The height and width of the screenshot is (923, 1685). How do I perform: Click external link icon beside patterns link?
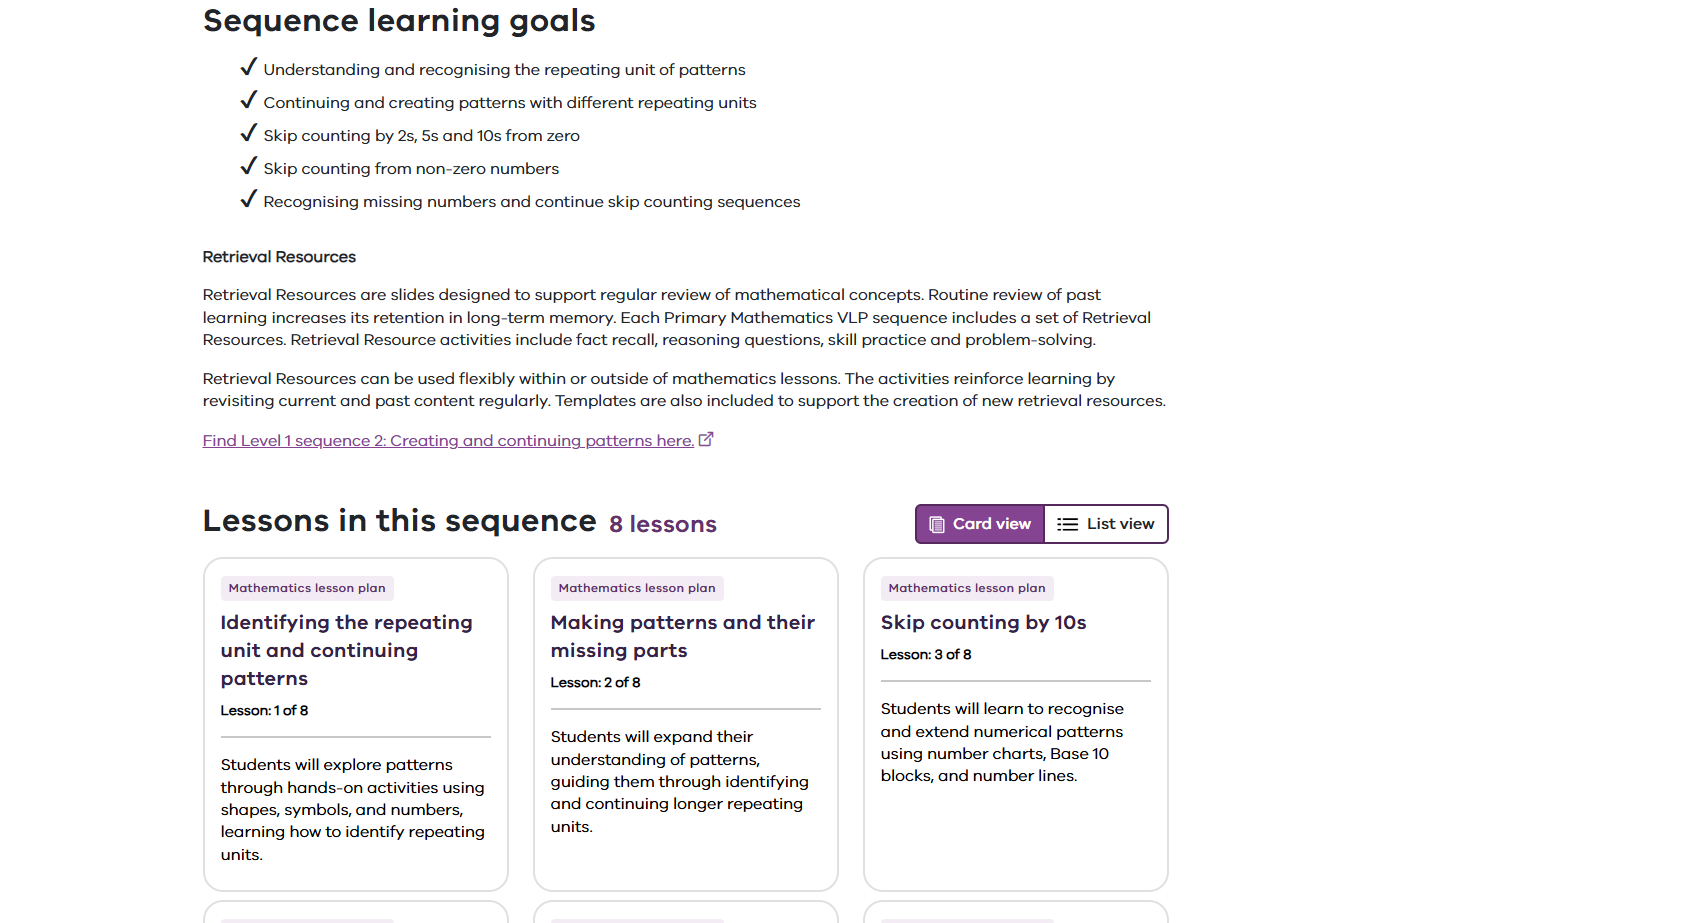coord(706,439)
